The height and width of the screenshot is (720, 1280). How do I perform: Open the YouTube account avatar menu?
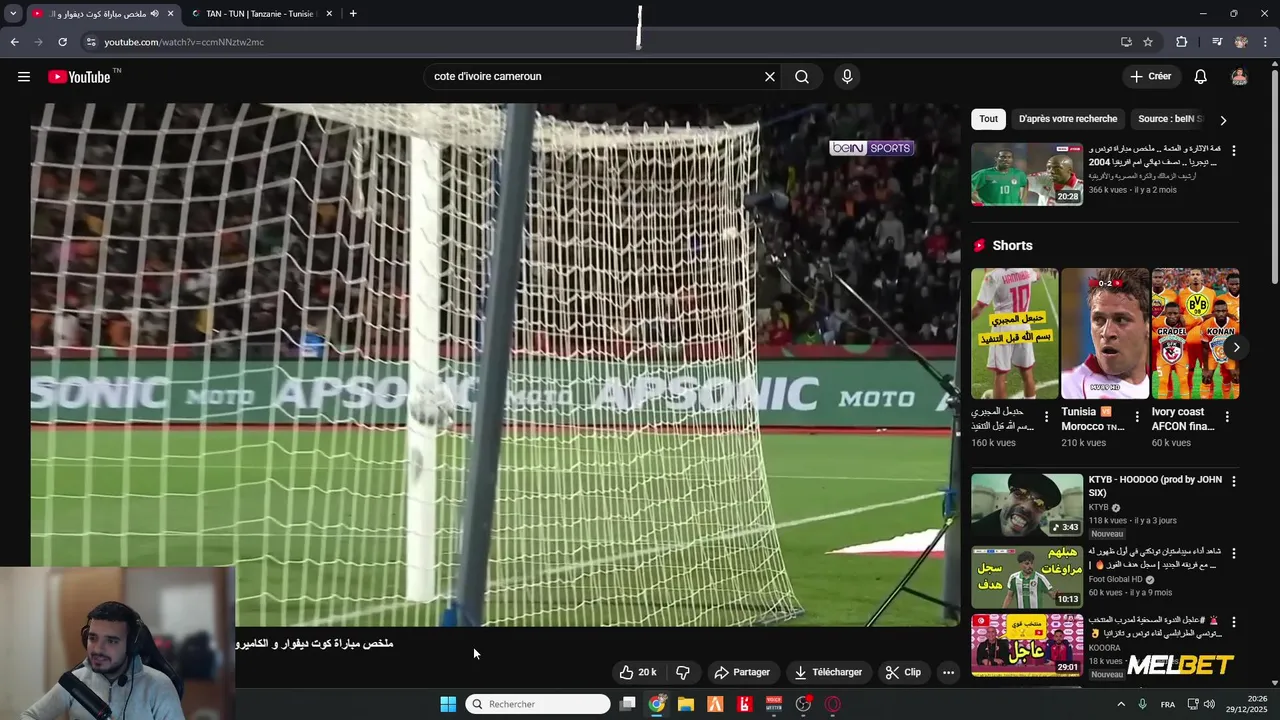click(x=1239, y=77)
